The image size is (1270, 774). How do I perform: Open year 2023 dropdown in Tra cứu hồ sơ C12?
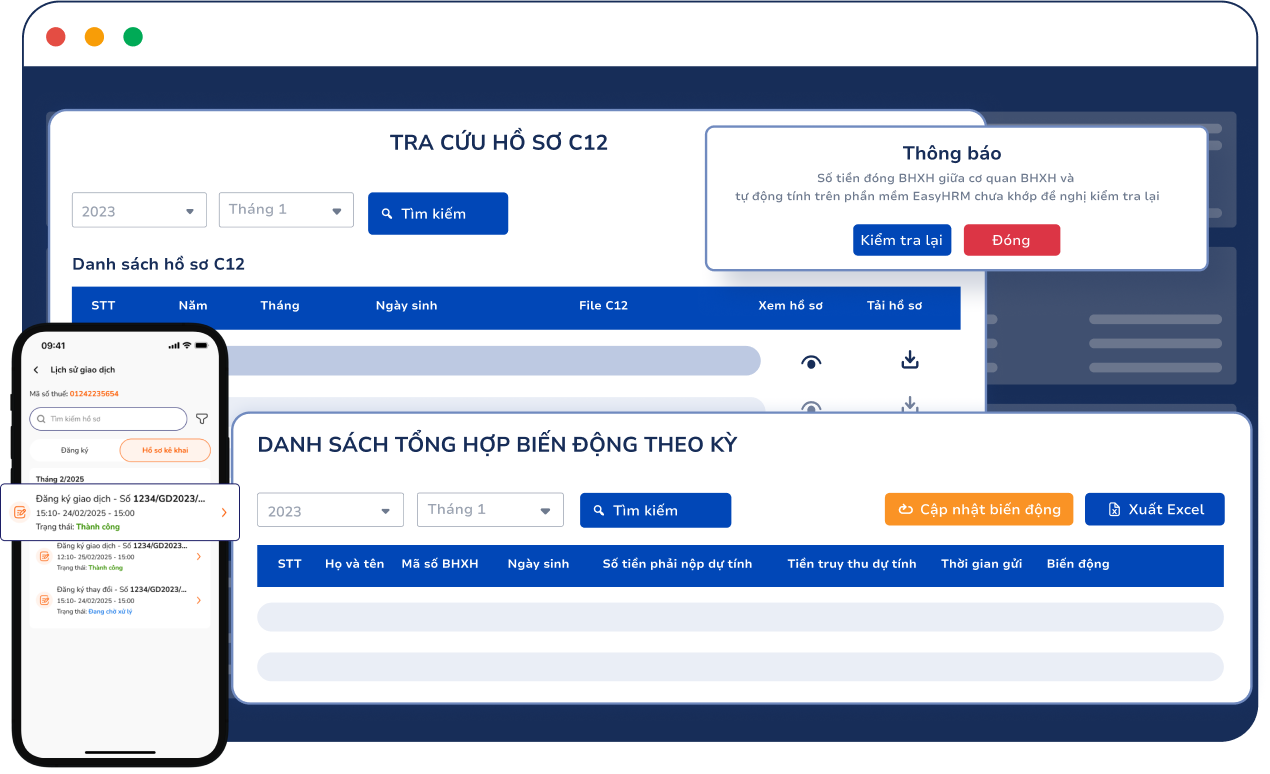click(x=139, y=211)
